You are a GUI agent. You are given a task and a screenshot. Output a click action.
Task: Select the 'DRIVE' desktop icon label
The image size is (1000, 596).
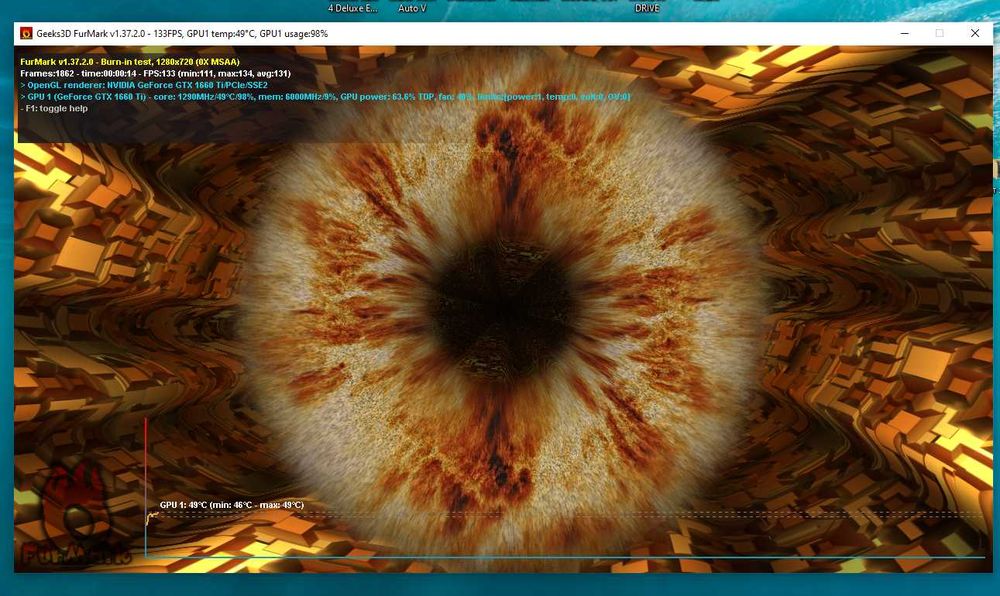[x=647, y=8]
